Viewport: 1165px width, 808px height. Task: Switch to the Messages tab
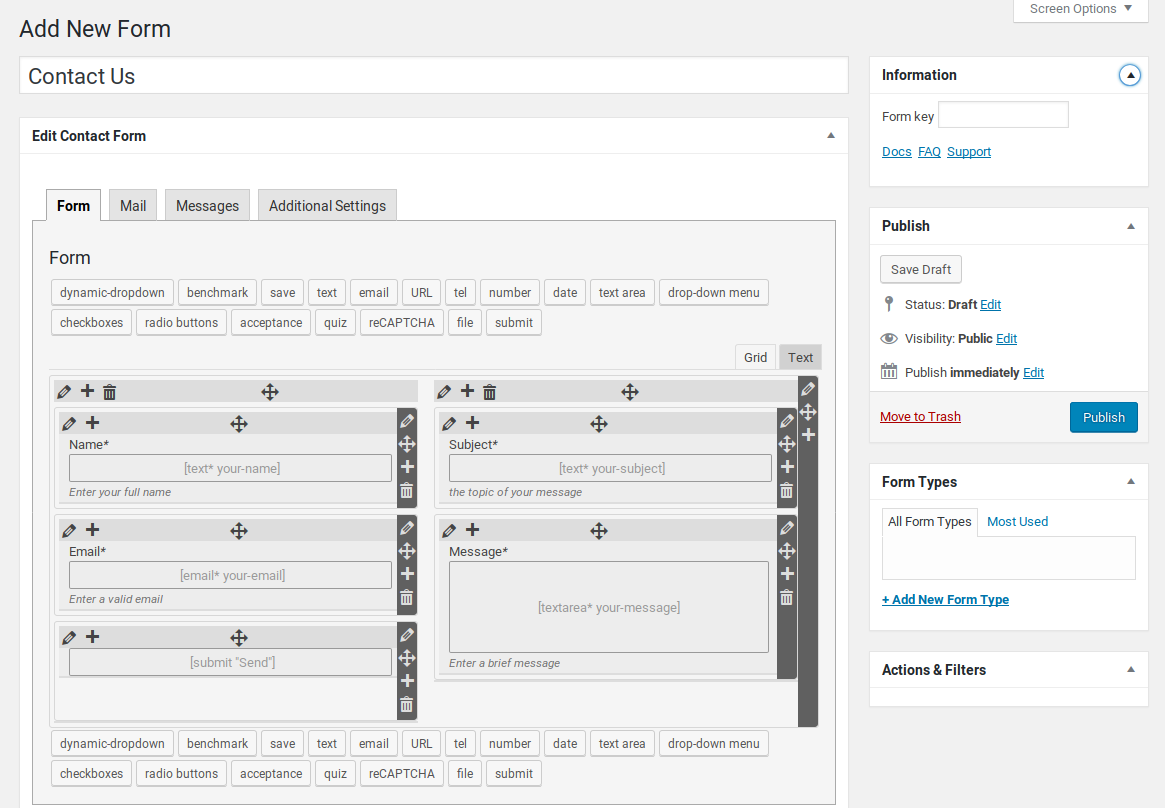coord(207,206)
